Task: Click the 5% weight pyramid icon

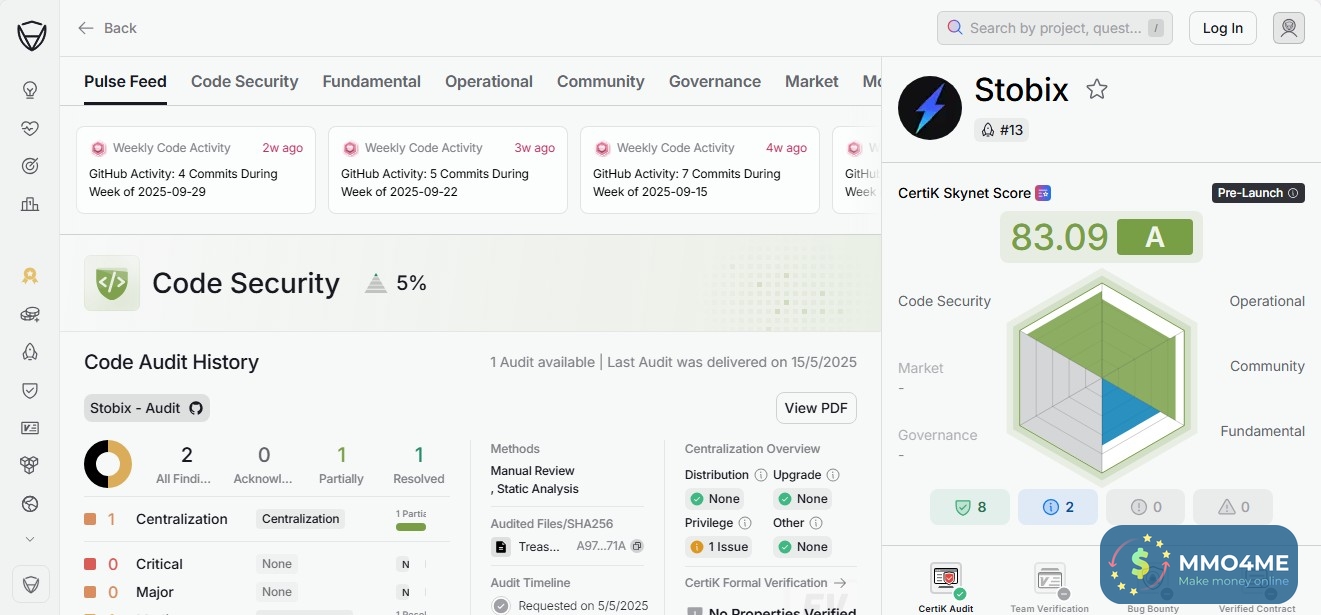Action: pyautogui.click(x=376, y=283)
